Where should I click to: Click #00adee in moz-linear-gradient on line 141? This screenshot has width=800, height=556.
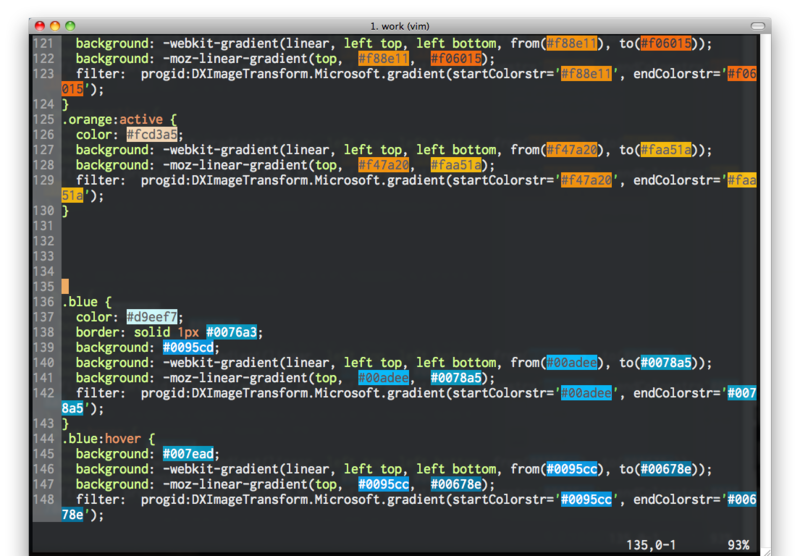tap(384, 378)
